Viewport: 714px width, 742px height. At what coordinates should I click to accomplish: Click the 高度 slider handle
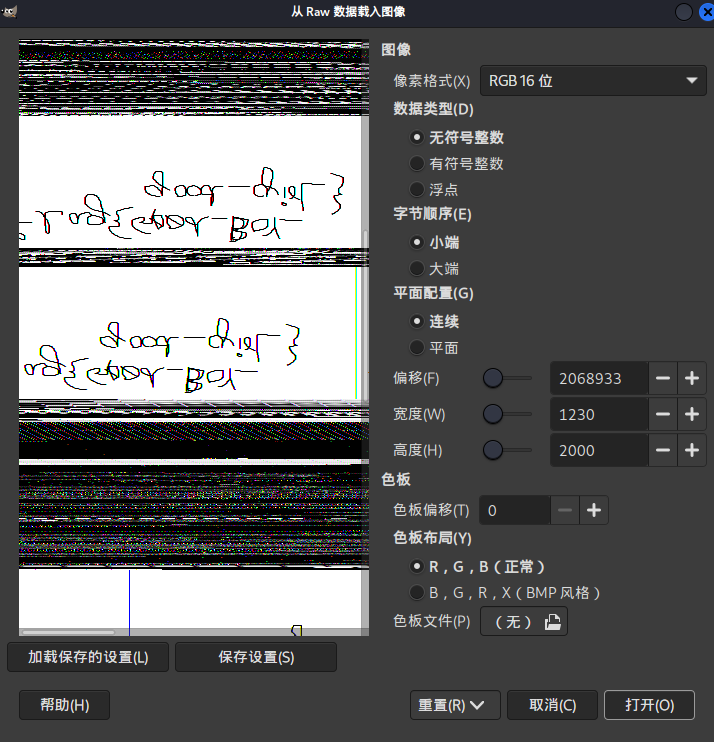[x=493, y=450]
